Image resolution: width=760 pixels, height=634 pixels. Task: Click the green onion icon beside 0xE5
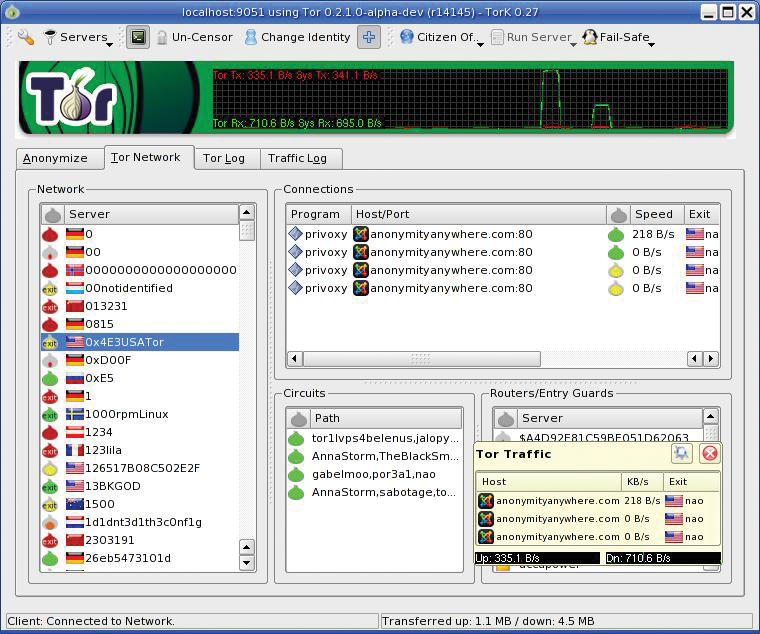point(50,379)
